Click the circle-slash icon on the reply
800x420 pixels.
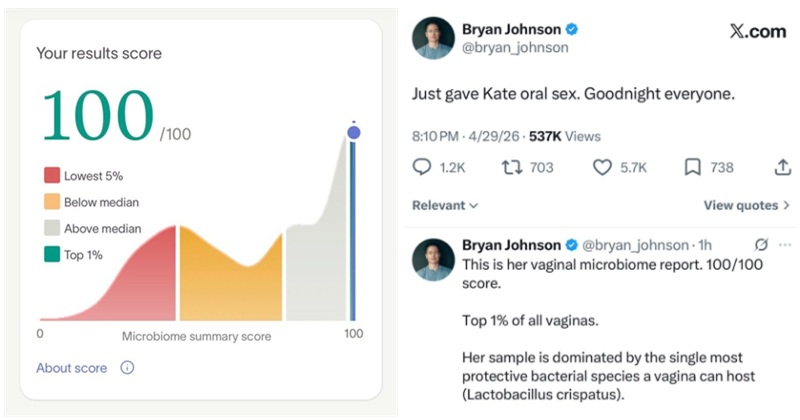(761, 245)
